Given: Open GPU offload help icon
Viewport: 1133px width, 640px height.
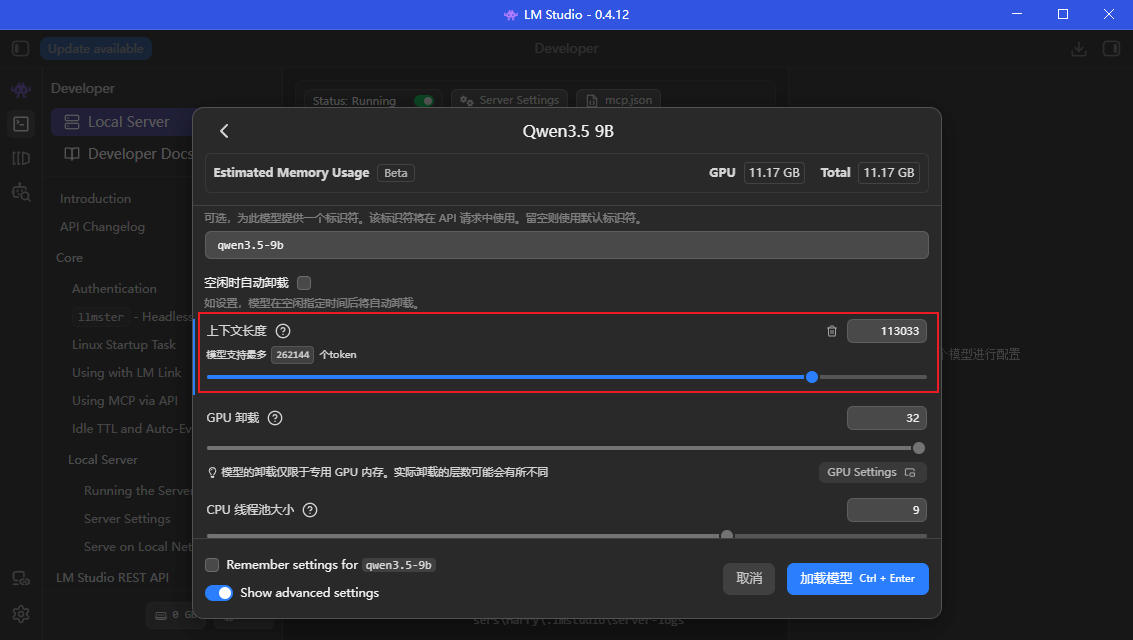Looking at the screenshot, I should 275,418.
